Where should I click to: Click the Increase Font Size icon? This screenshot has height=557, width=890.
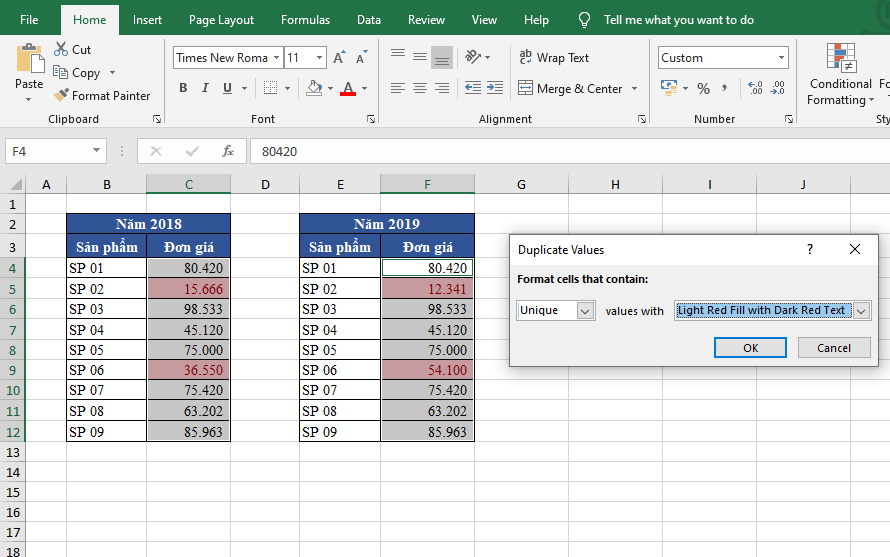pos(340,58)
